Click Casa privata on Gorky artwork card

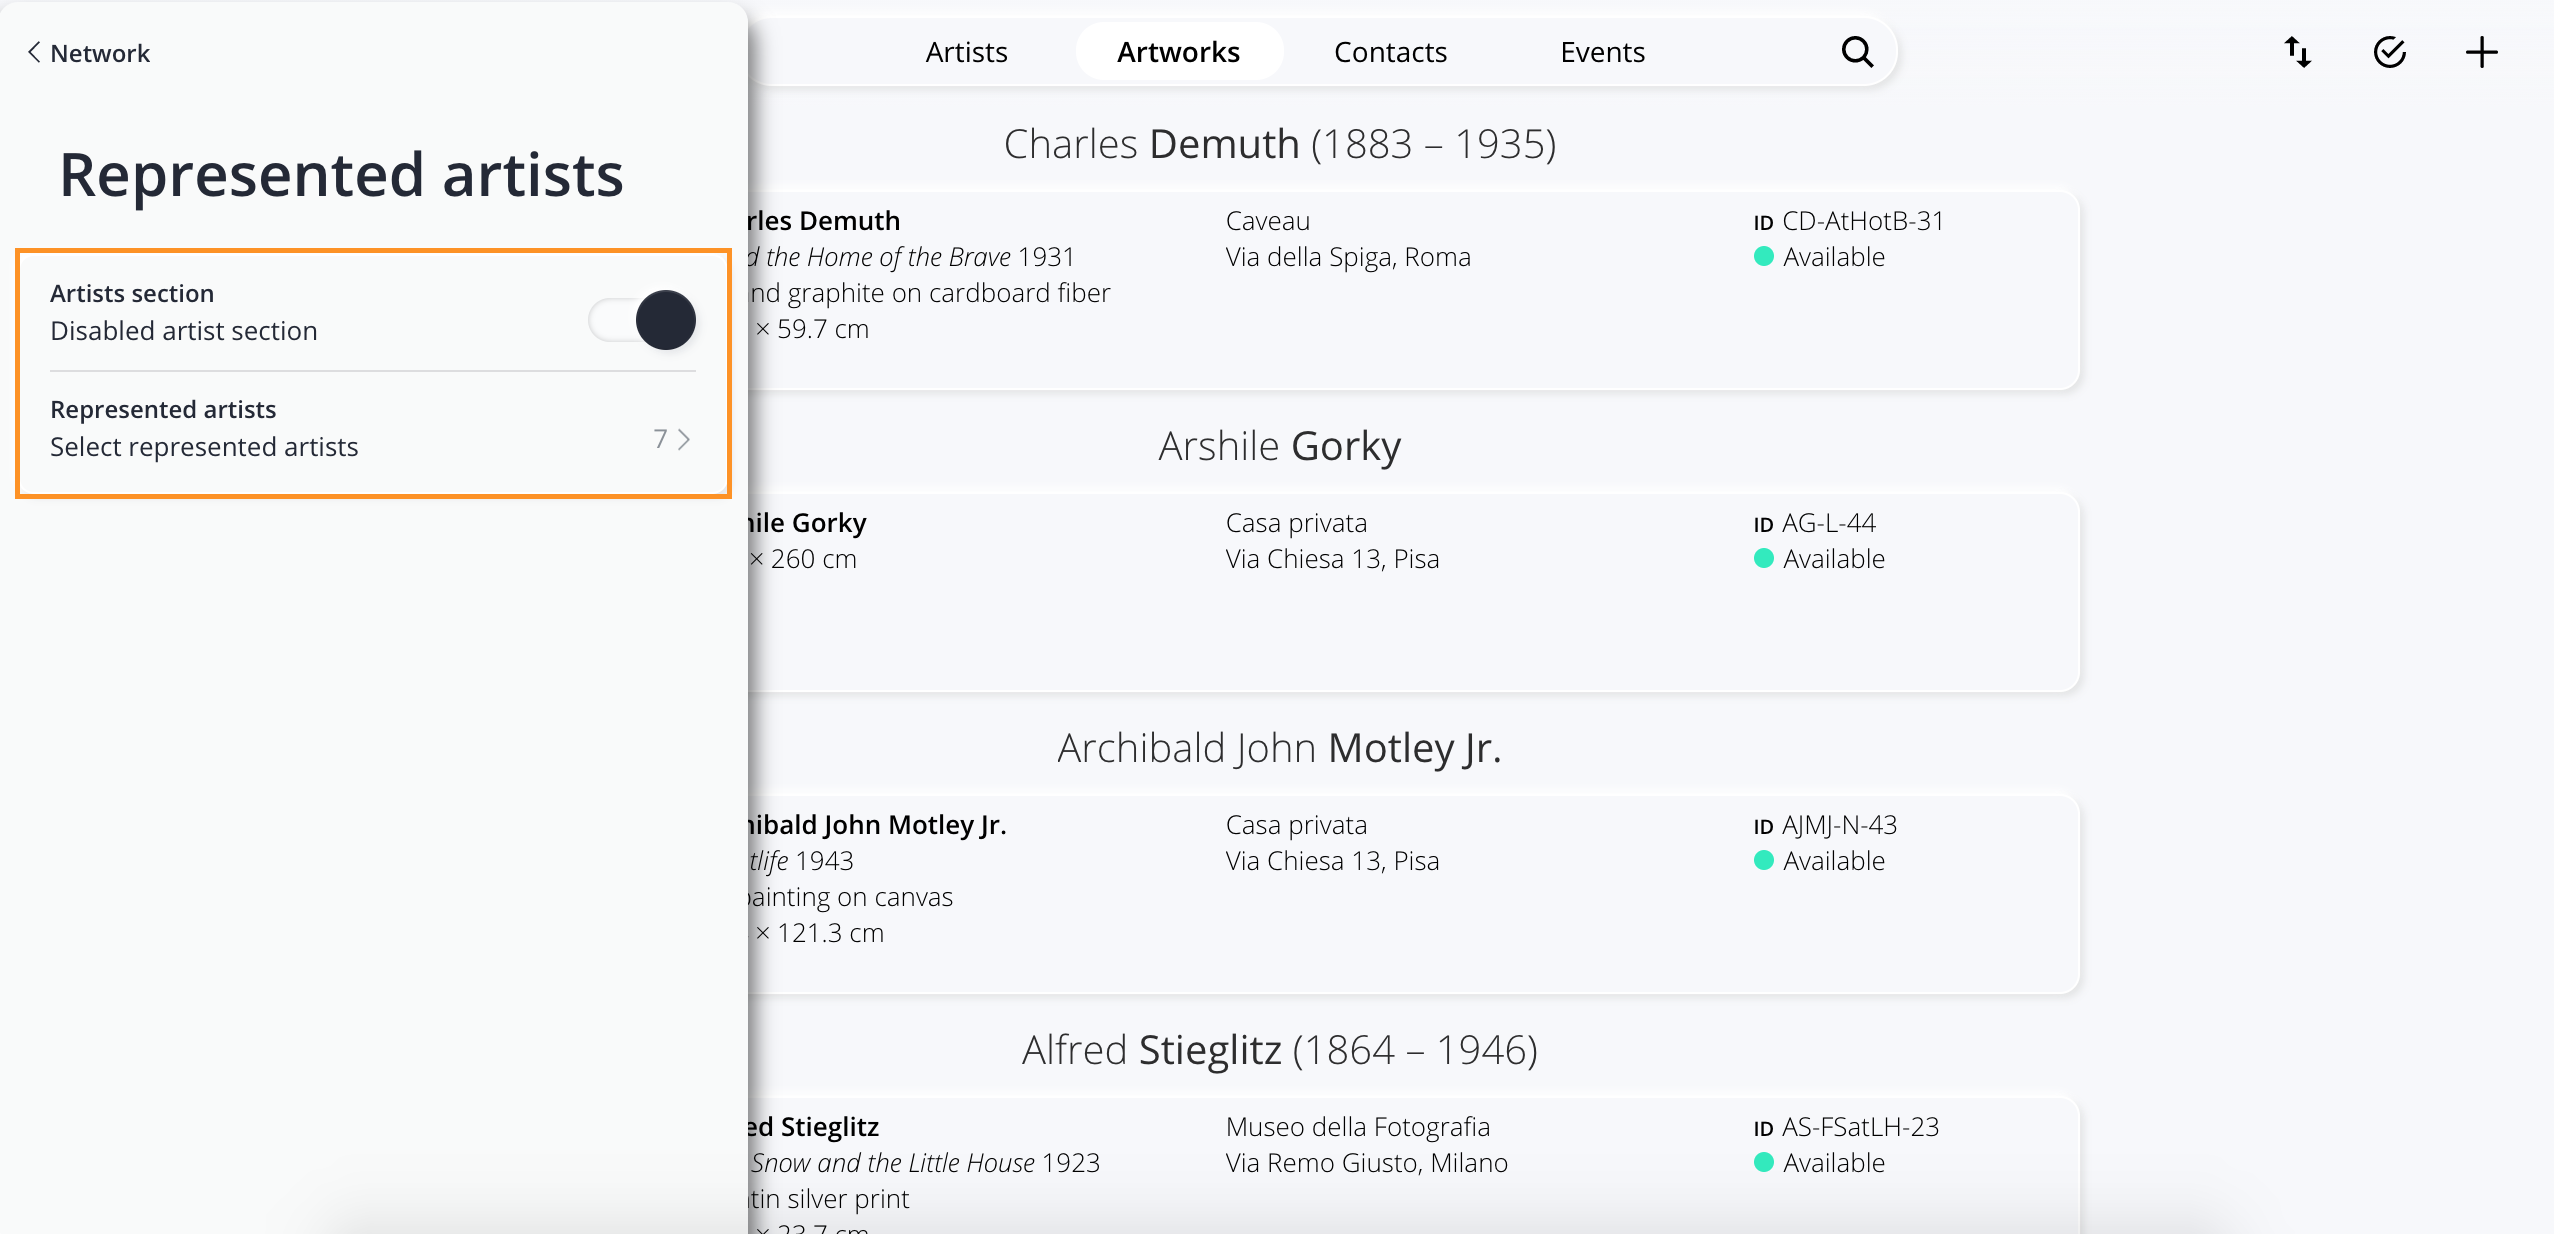1296,523
